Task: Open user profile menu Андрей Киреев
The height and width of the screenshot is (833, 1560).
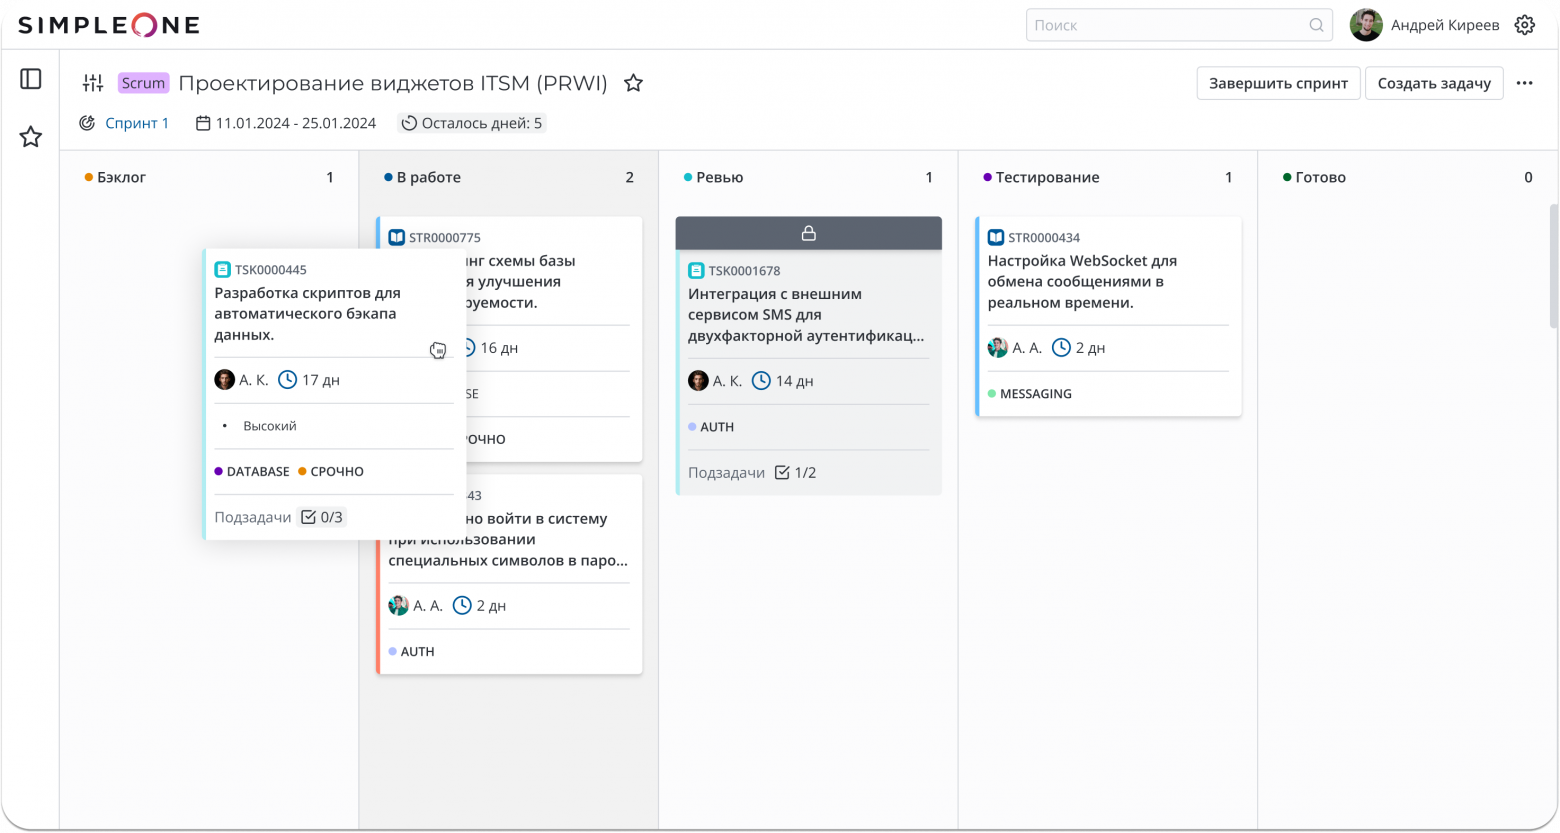Action: point(1425,25)
